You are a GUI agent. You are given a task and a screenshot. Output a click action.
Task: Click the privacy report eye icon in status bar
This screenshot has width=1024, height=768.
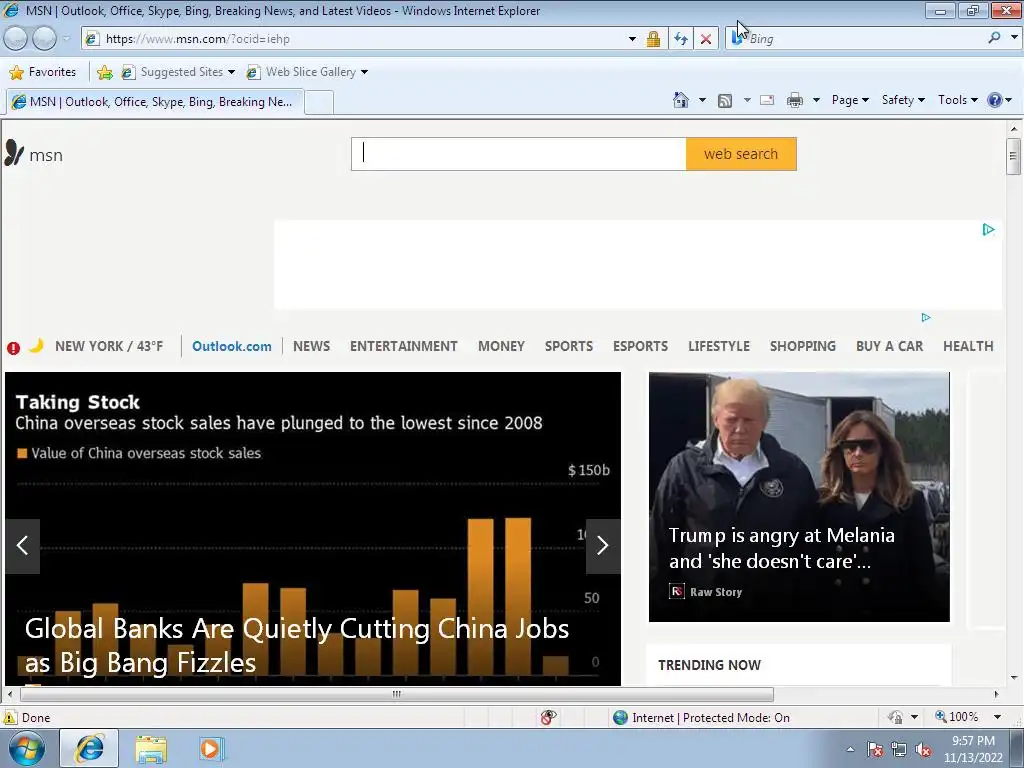coord(549,717)
